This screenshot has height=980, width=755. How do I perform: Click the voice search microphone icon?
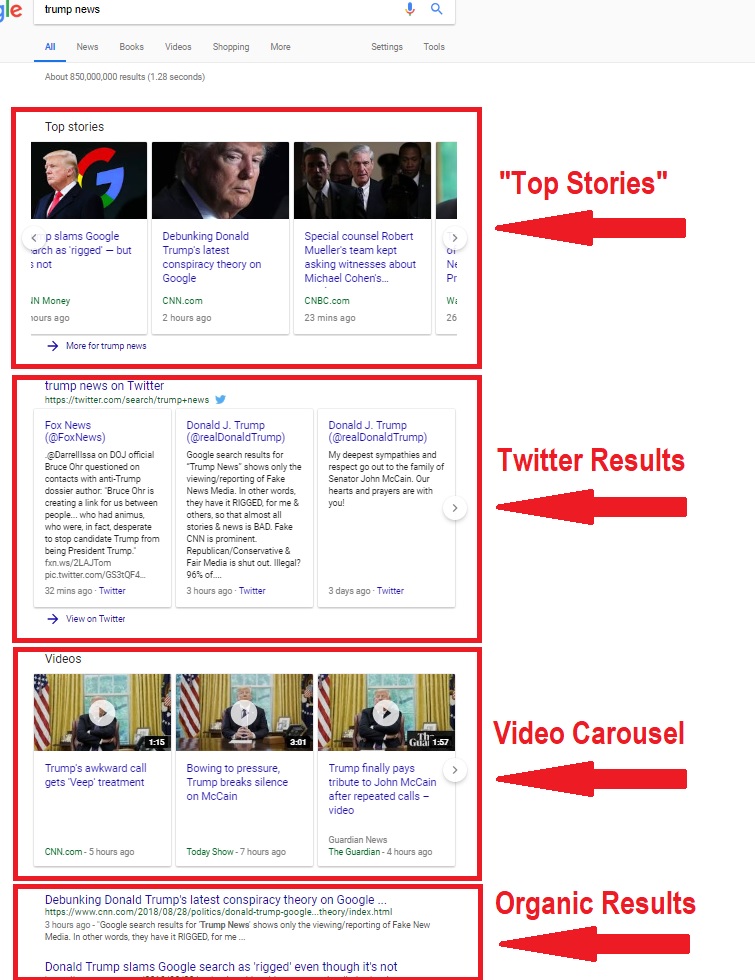click(409, 9)
